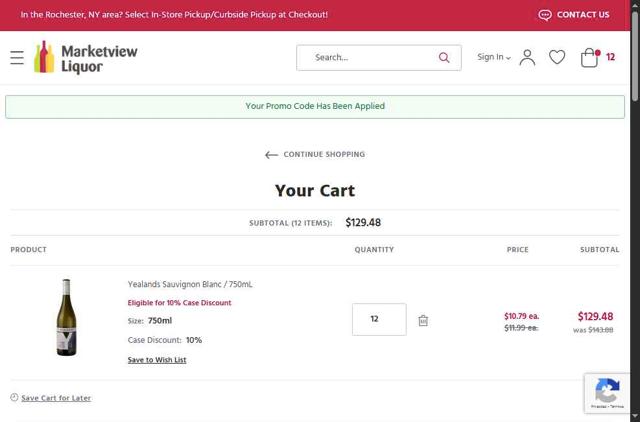Viewport: 640px width, 422px height.
Task: Click the clock icon beside Save Cart
Action: point(14,397)
